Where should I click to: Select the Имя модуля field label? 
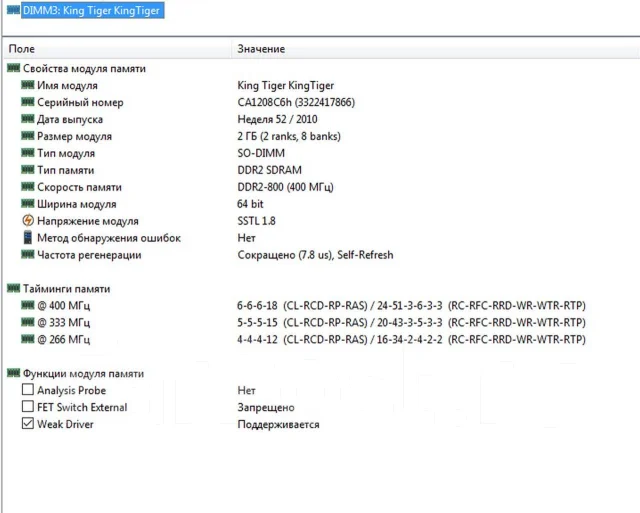coord(67,86)
